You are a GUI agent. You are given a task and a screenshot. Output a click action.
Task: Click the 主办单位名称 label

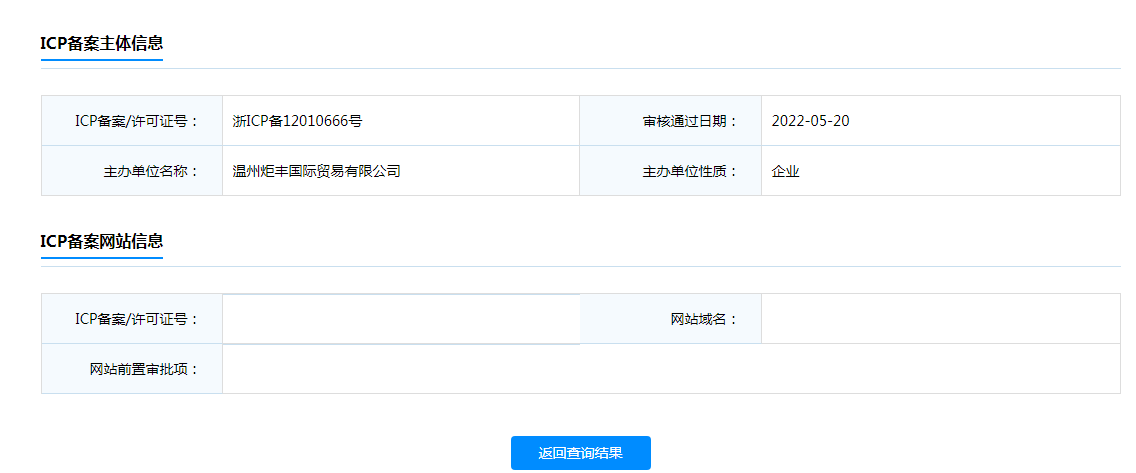[151, 171]
